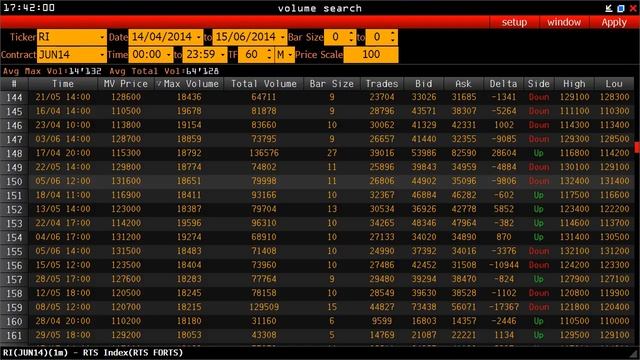Click time cell 04/06 17:00
The width and height of the screenshot is (640, 360).
point(63,237)
